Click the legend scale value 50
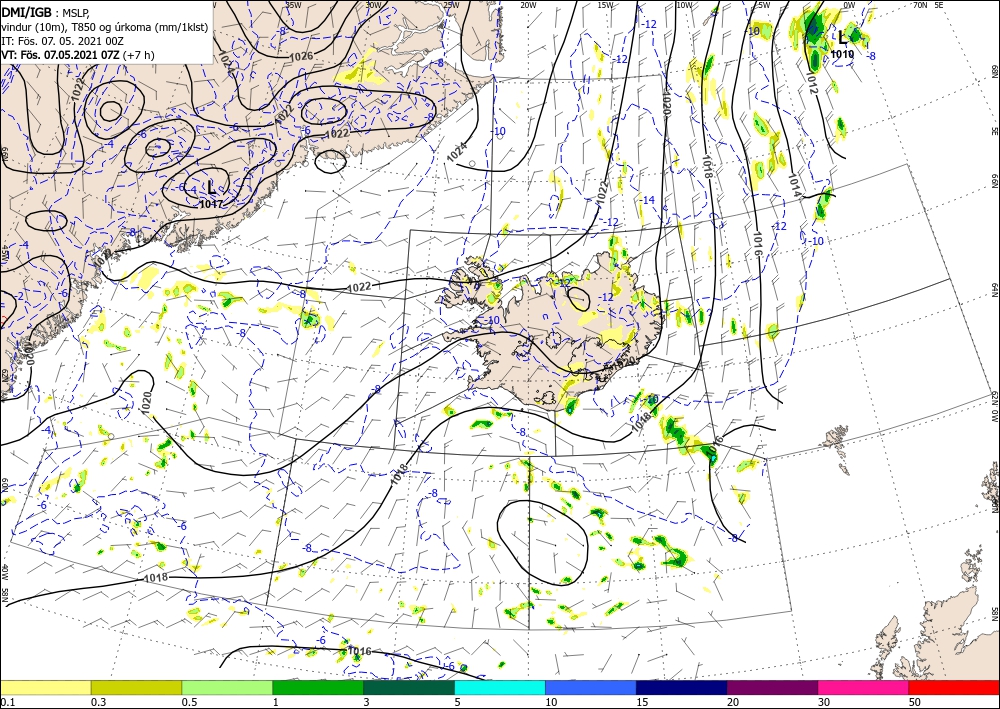The image size is (1000, 709). click(916, 702)
